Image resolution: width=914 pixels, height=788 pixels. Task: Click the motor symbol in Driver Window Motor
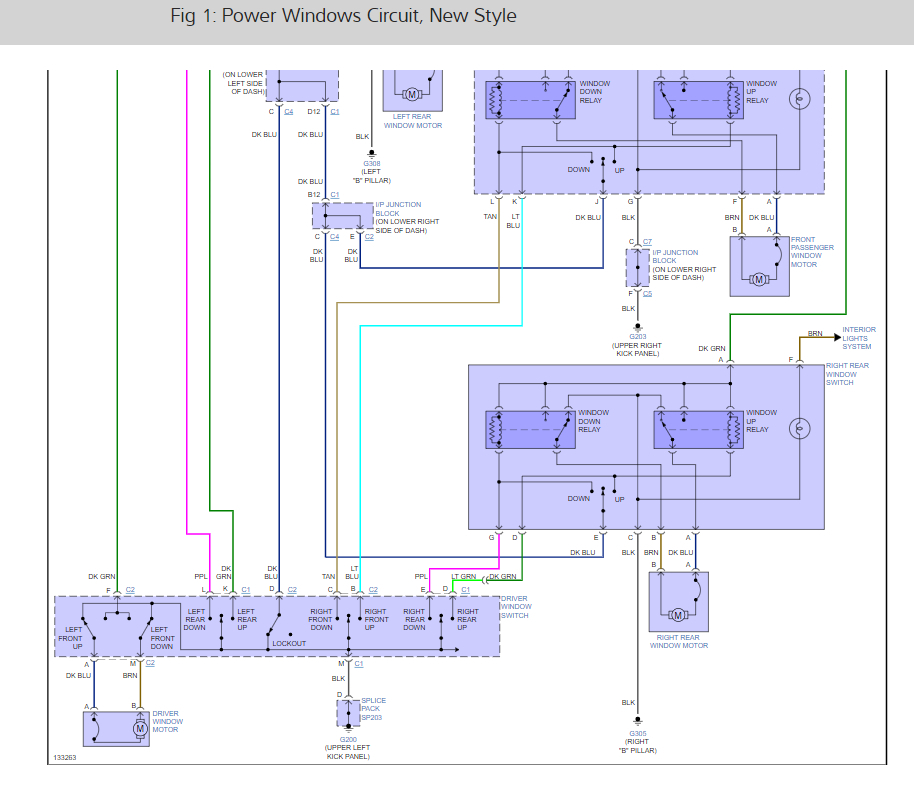[140, 729]
